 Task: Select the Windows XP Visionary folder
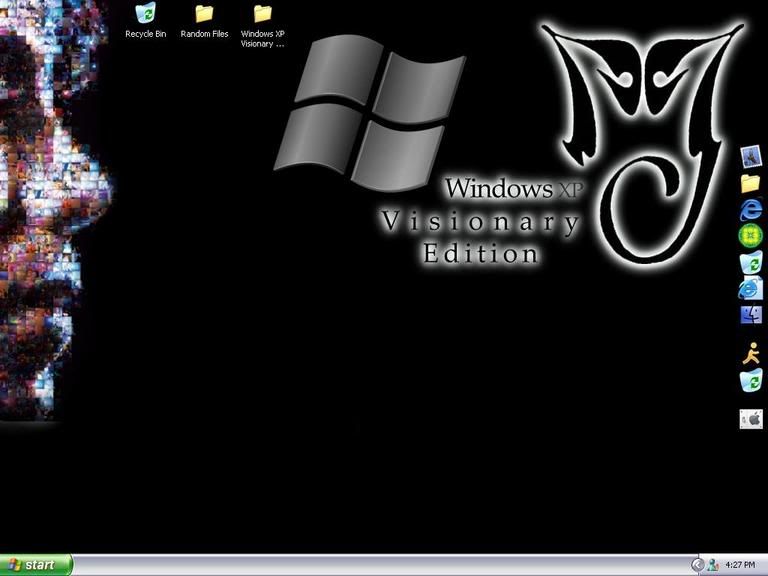click(x=263, y=25)
